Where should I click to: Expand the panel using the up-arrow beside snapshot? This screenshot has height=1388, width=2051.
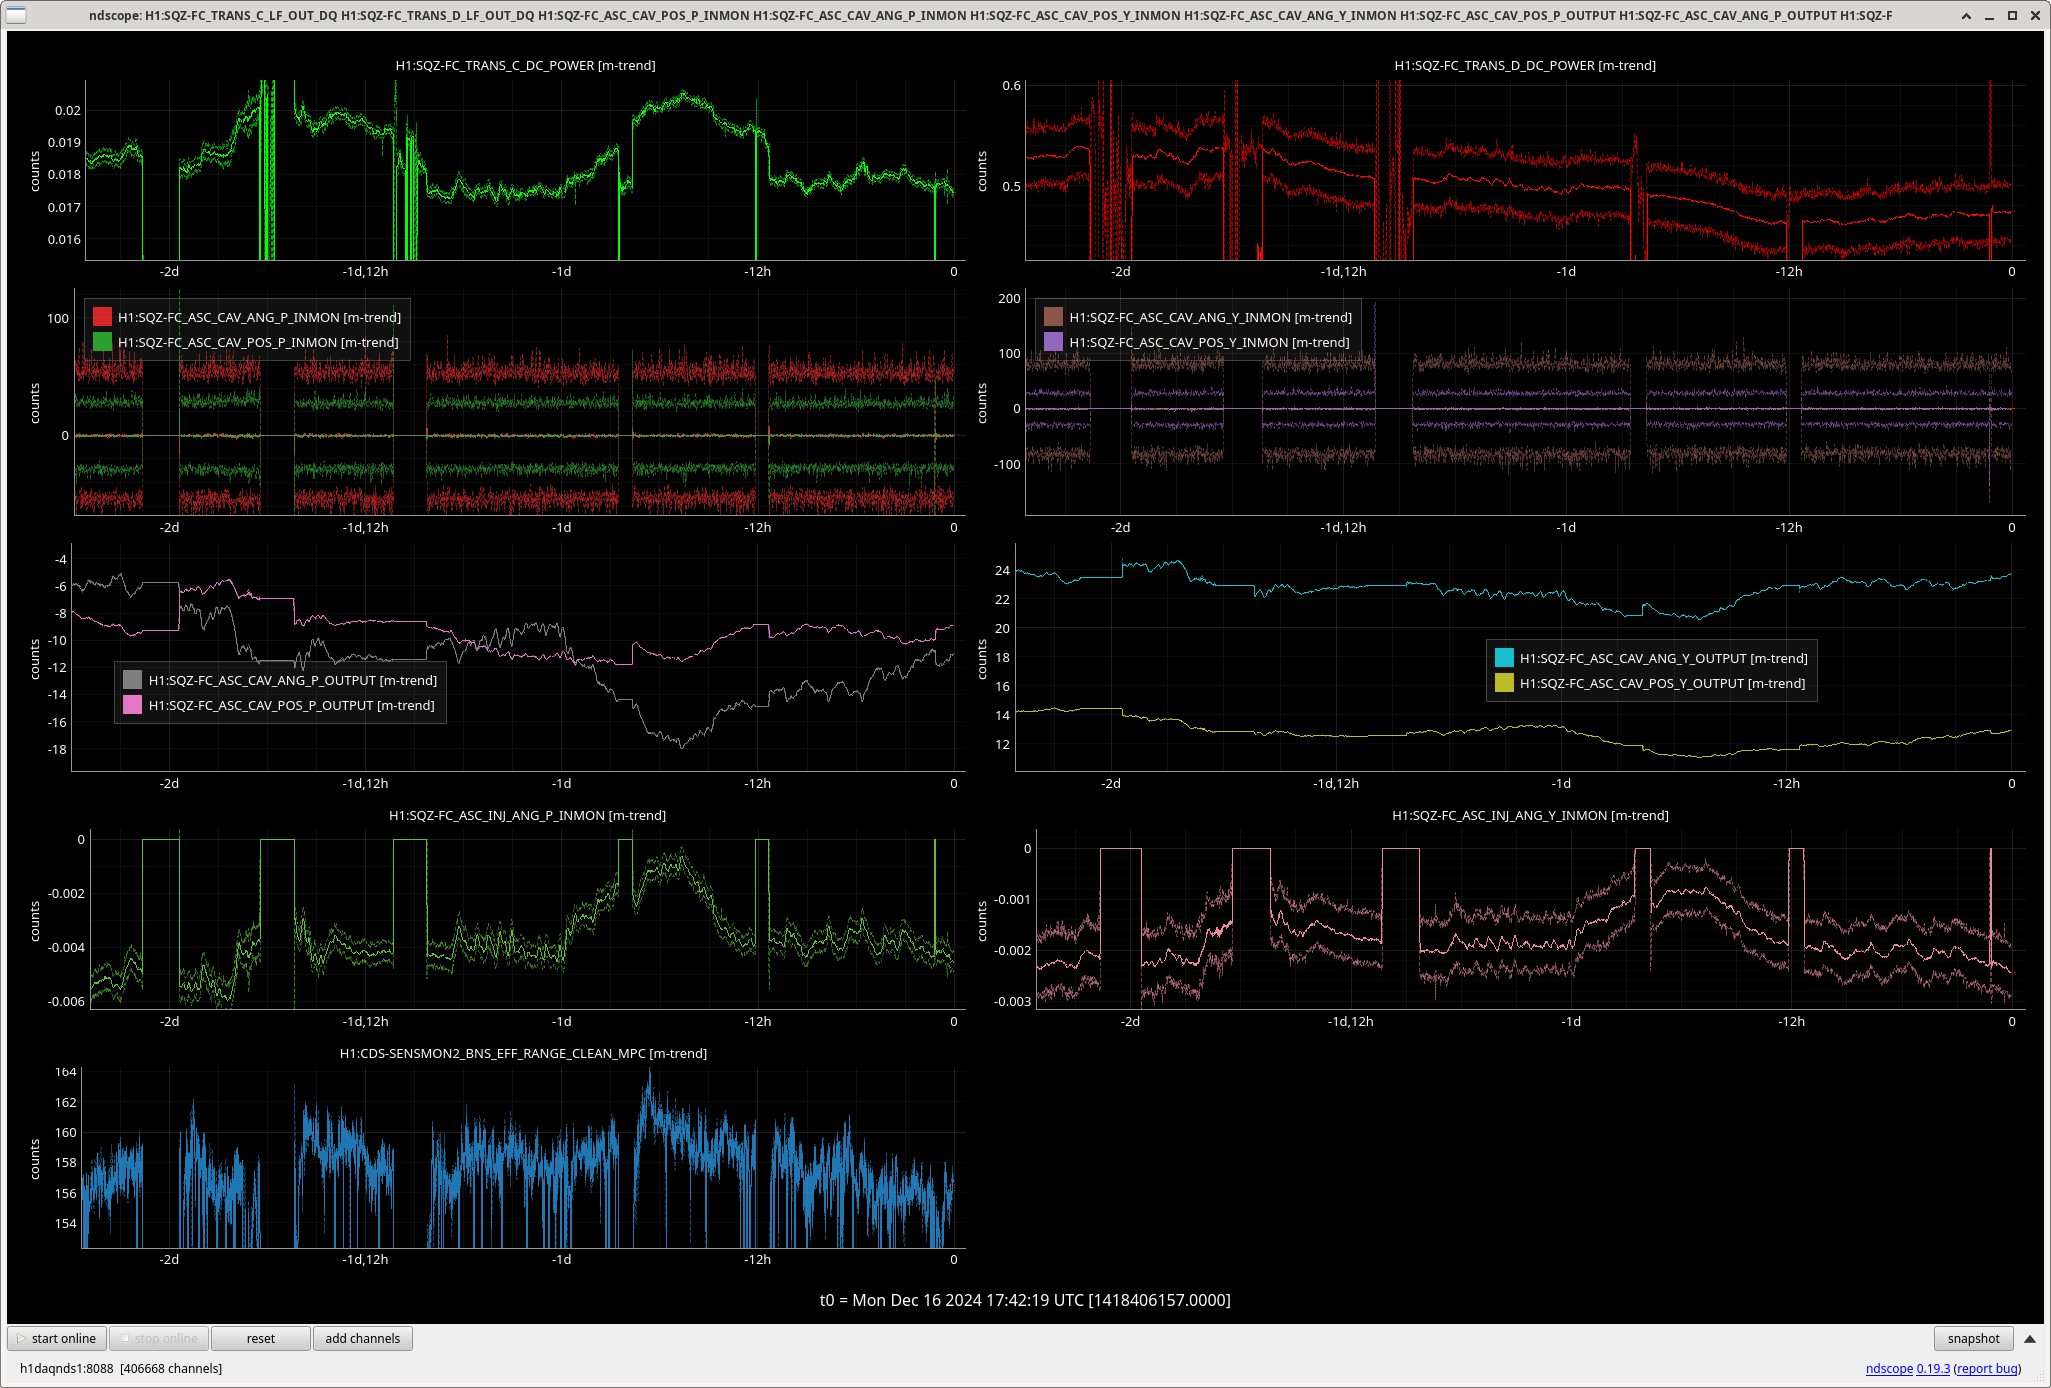tap(2030, 1338)
